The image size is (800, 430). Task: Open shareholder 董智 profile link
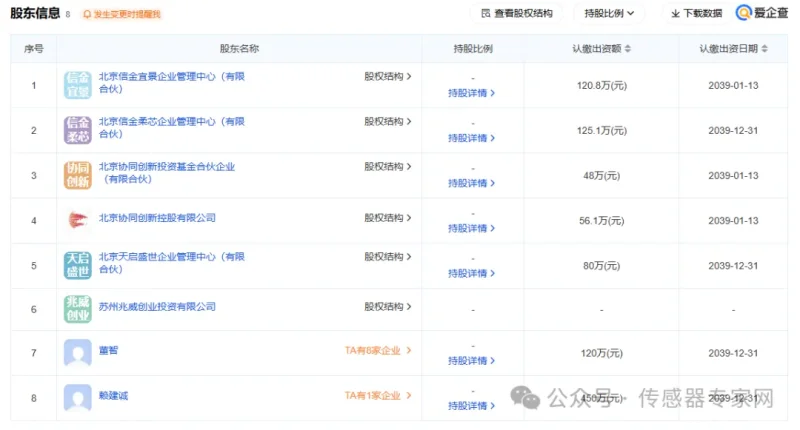[x=108, y=350]
